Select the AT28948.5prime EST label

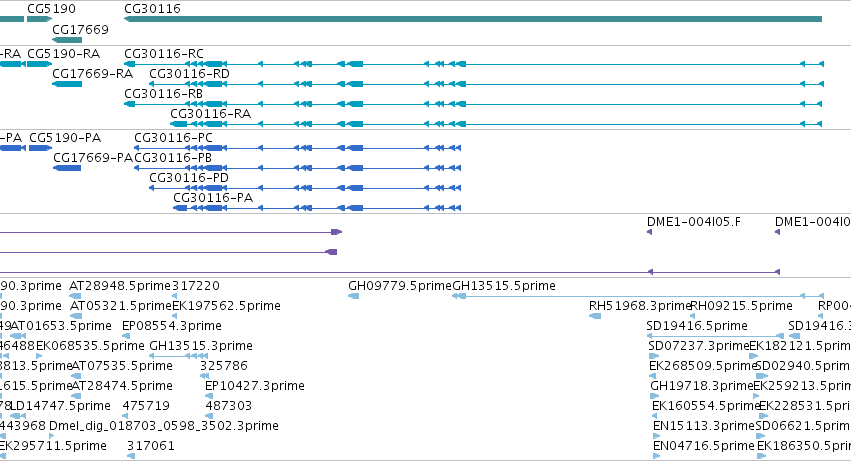120,286
